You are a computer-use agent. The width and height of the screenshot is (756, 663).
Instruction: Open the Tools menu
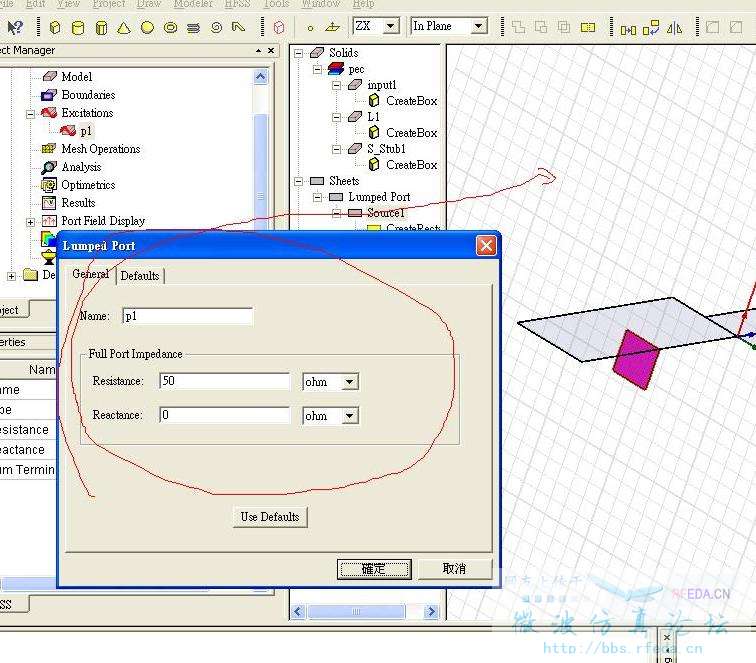click(x=276, y=4)
